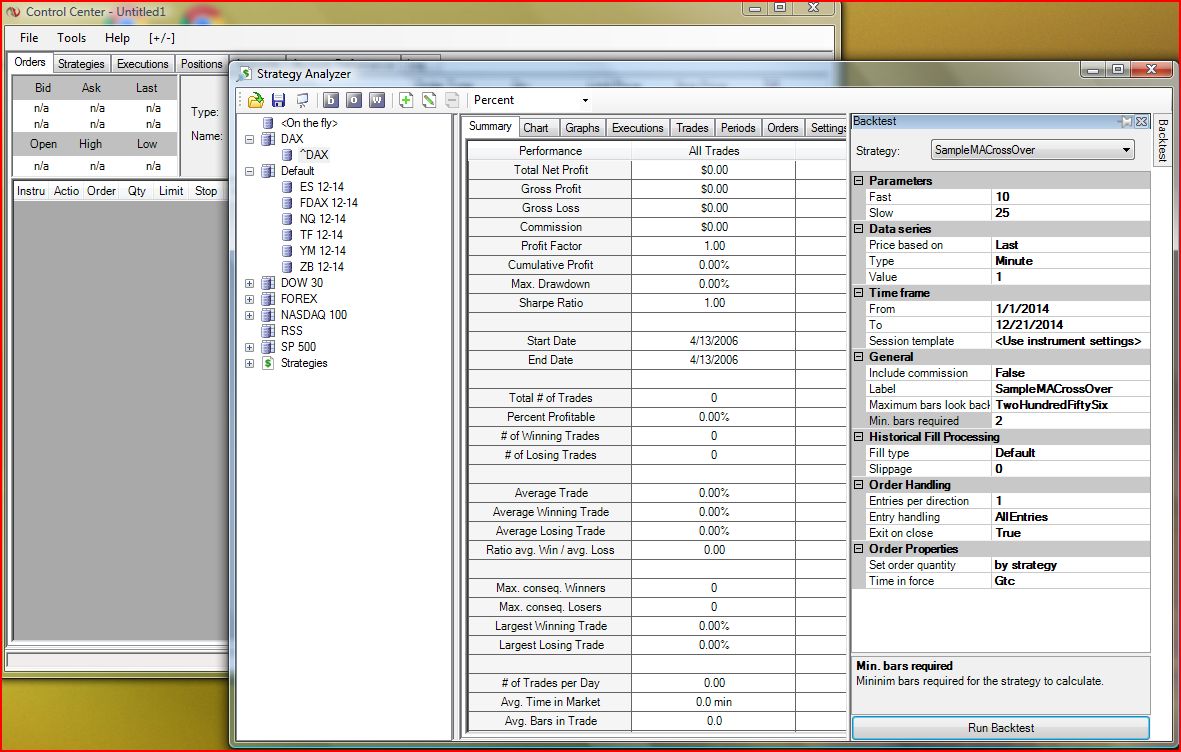The height and width of the screenshot is (752, 1181).
Task: Open the File menu in Control Center
Action: [x=29, y=38]
